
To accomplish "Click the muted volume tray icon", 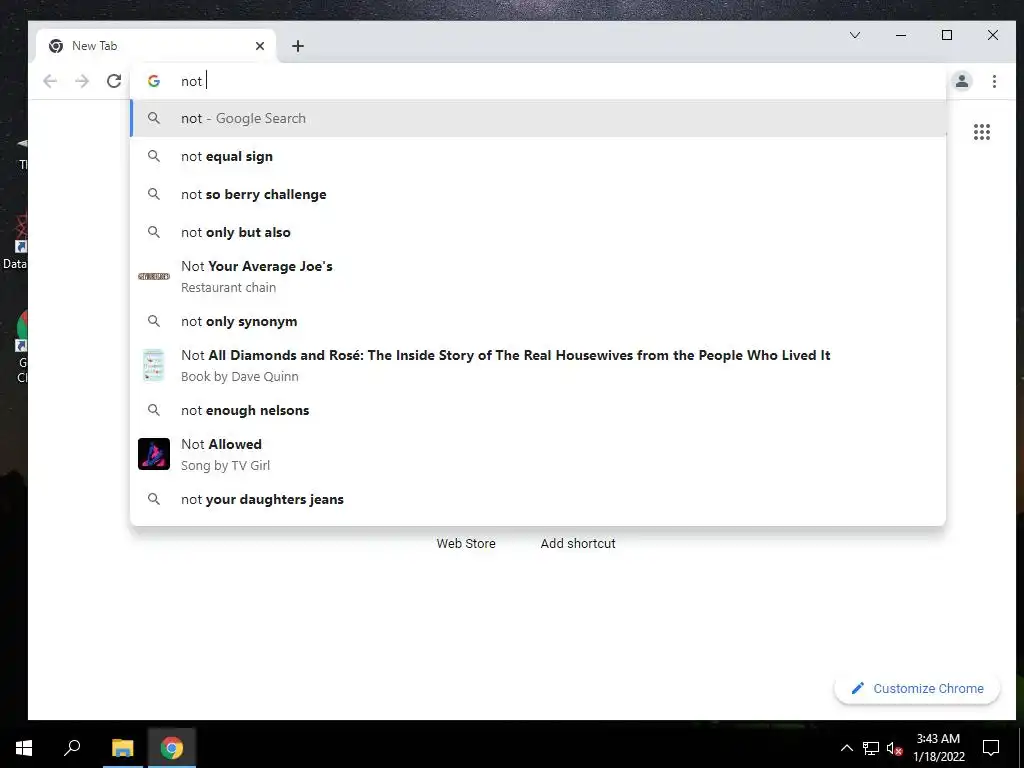I will [895, 748].
